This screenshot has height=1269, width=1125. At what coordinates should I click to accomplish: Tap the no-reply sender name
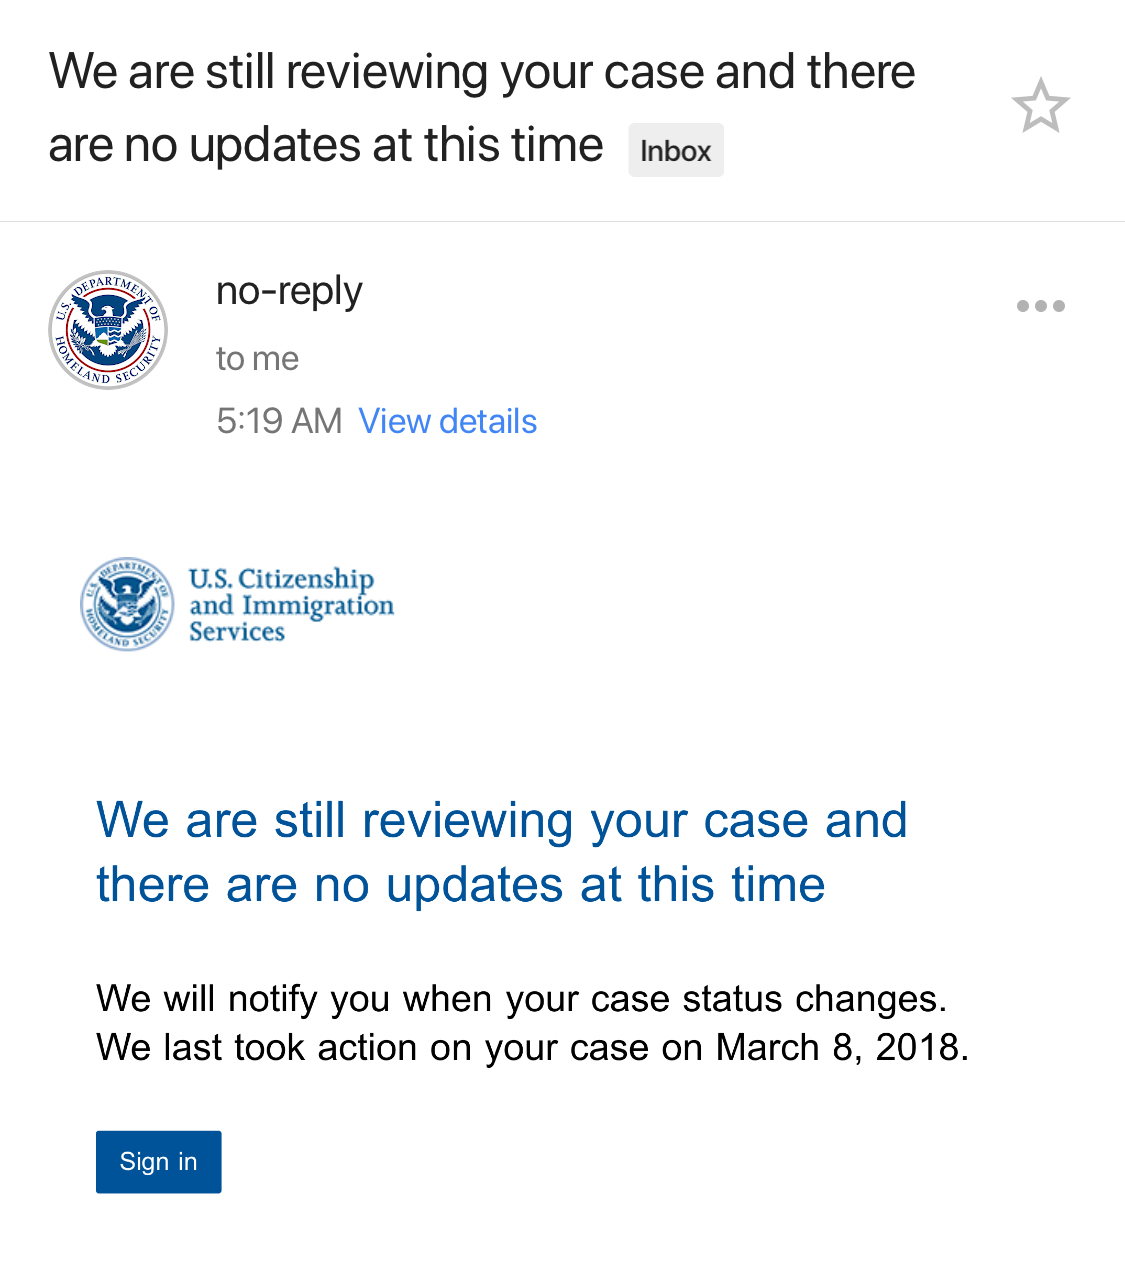point(289,291)
